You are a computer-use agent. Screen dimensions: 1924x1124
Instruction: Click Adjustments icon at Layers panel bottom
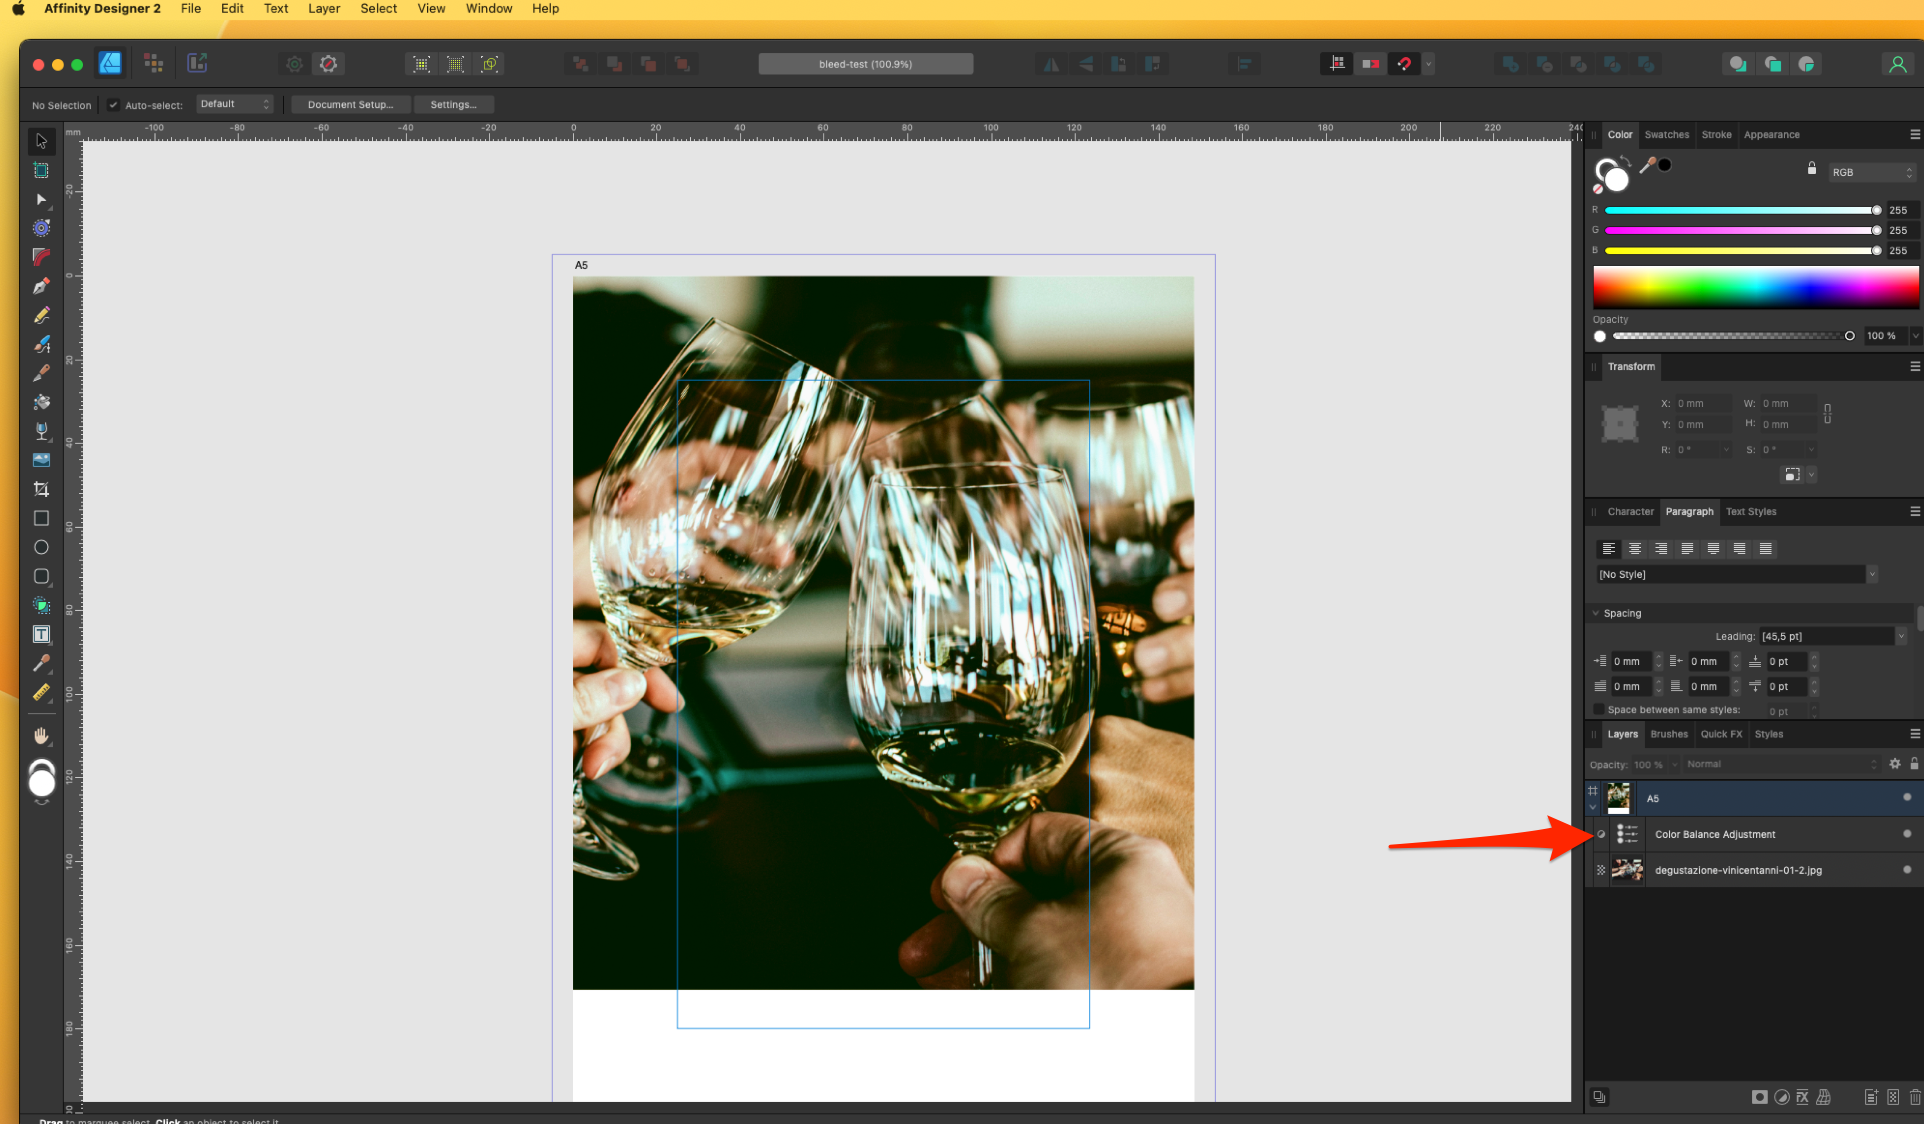click(1781, 1097)
